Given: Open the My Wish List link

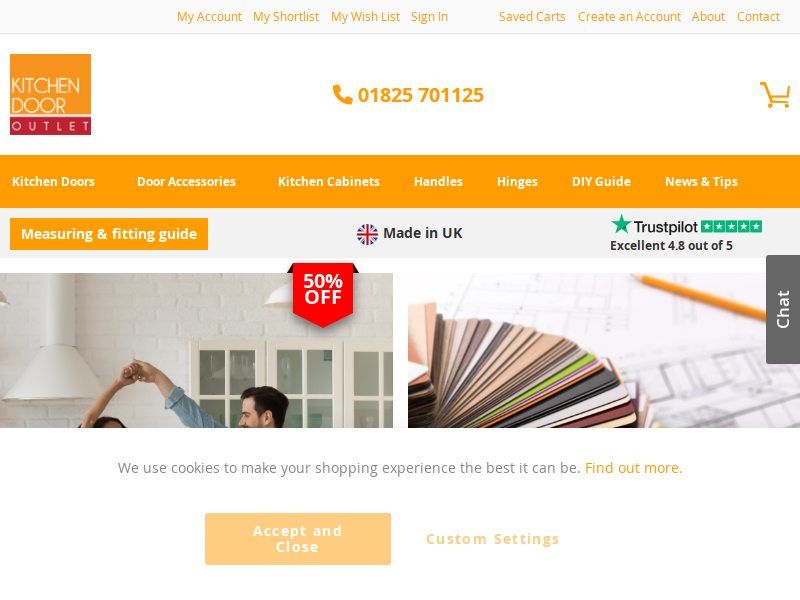Looking at the screenshot, I should (x=365, y=17).
